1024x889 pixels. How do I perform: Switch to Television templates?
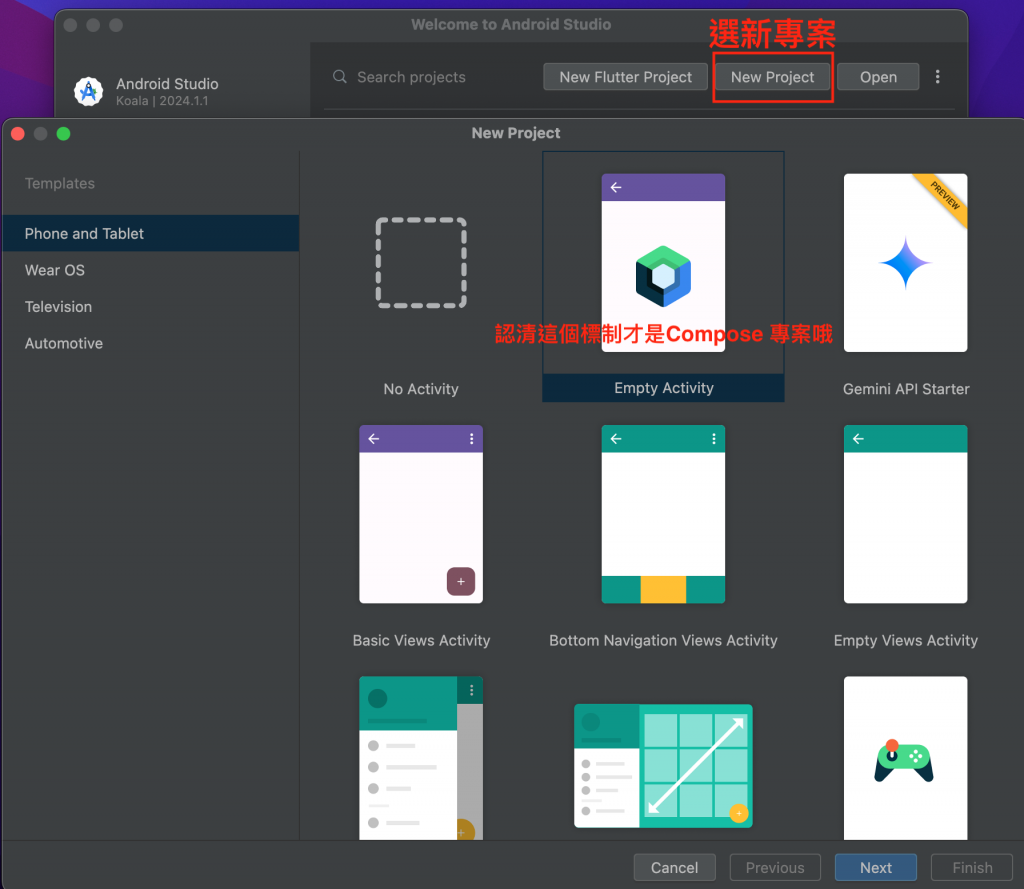tap(151, 306)
